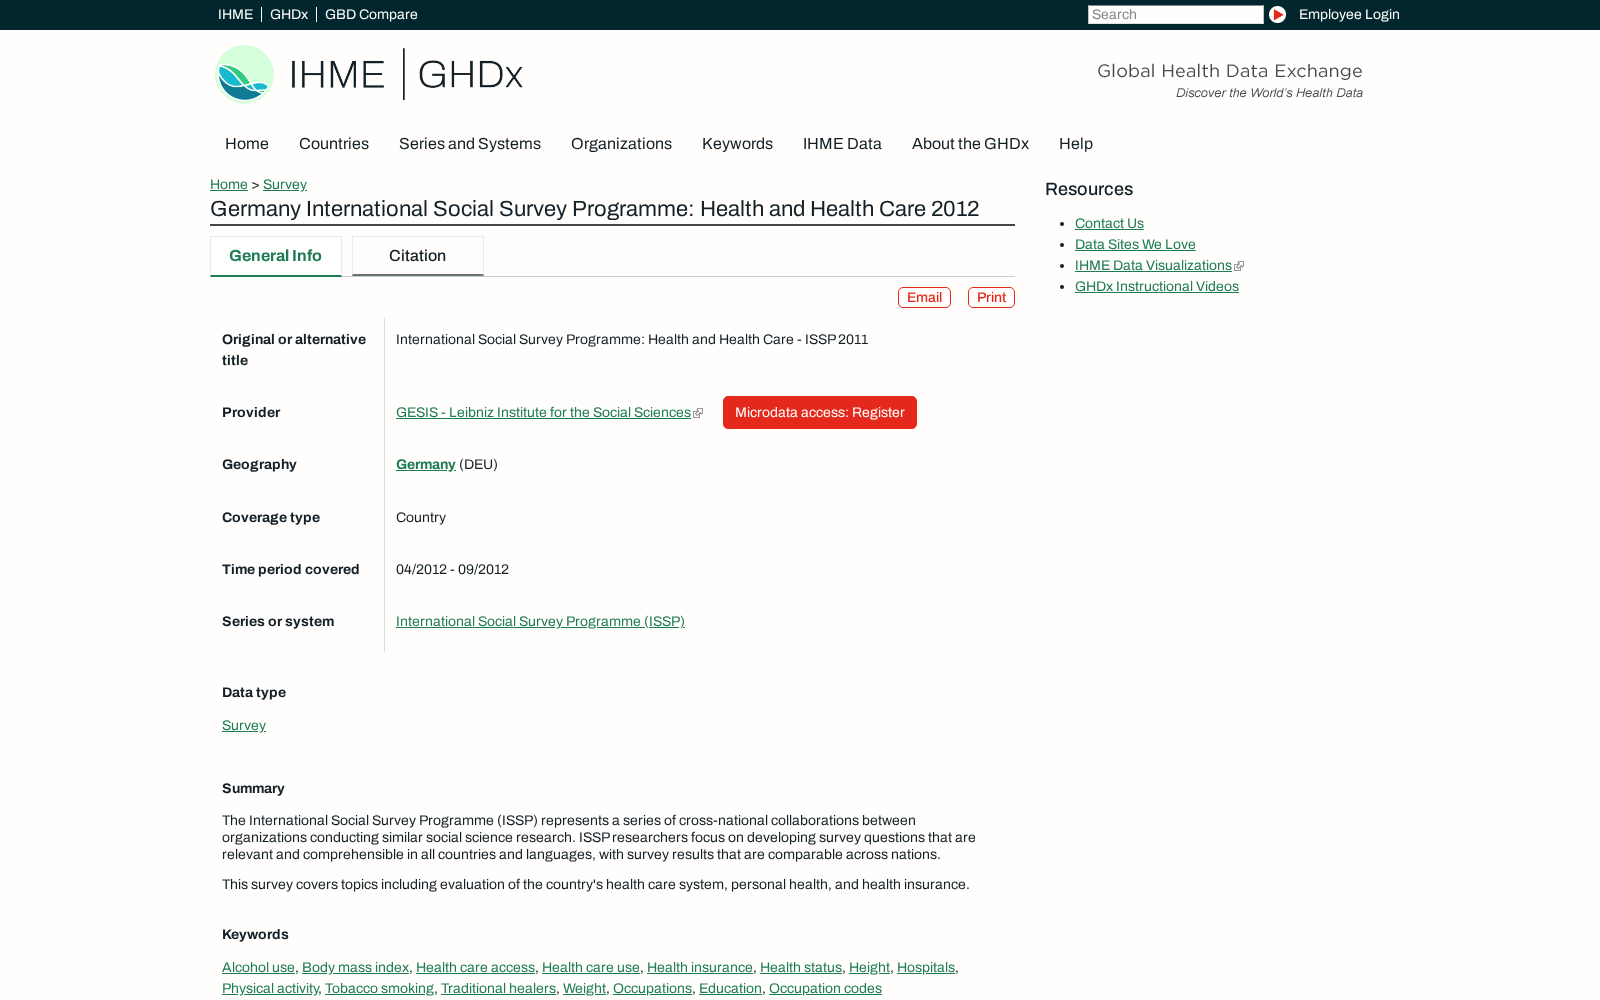Click the Resources heading
Screen dimensions: 1600x1000
[x=1089, y=189]
